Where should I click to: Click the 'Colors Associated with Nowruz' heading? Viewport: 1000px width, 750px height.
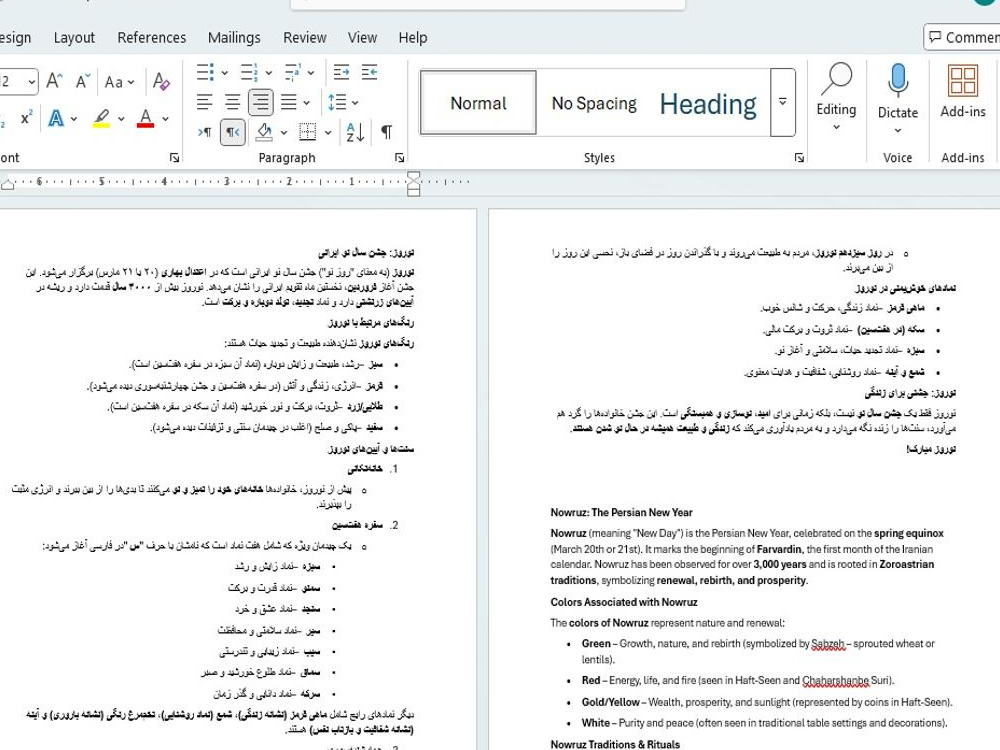[624, 602]
